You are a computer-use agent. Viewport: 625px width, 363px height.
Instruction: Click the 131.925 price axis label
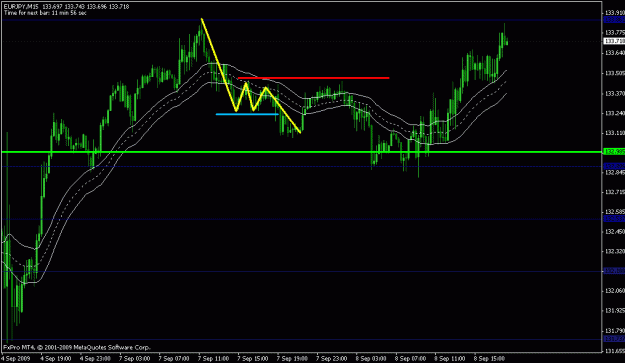[x=614, y=310]
